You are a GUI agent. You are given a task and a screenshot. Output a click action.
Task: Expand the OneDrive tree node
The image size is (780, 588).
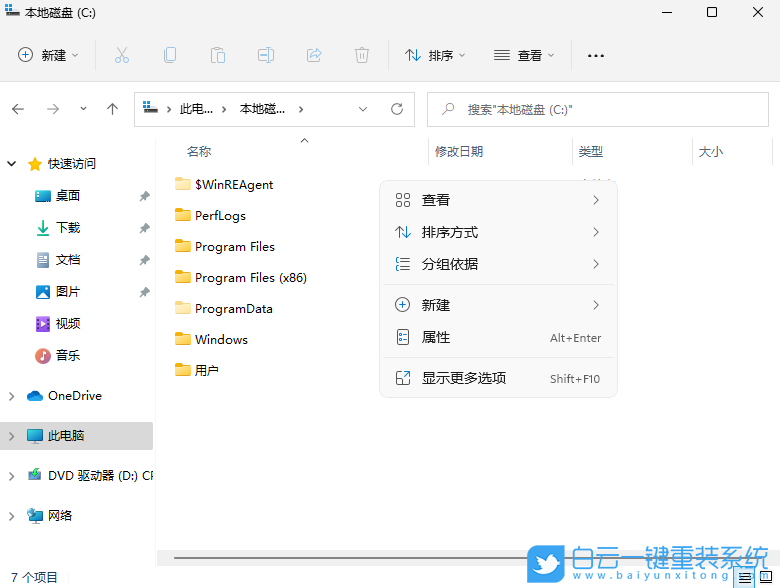11,396
